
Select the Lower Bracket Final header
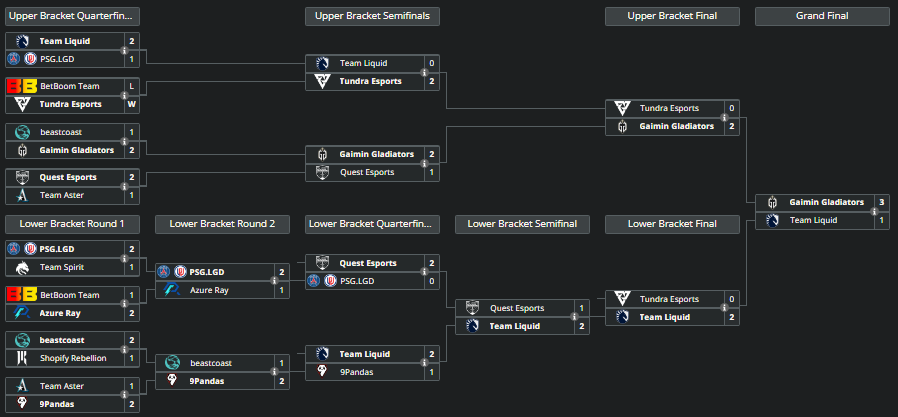(672, 224)
